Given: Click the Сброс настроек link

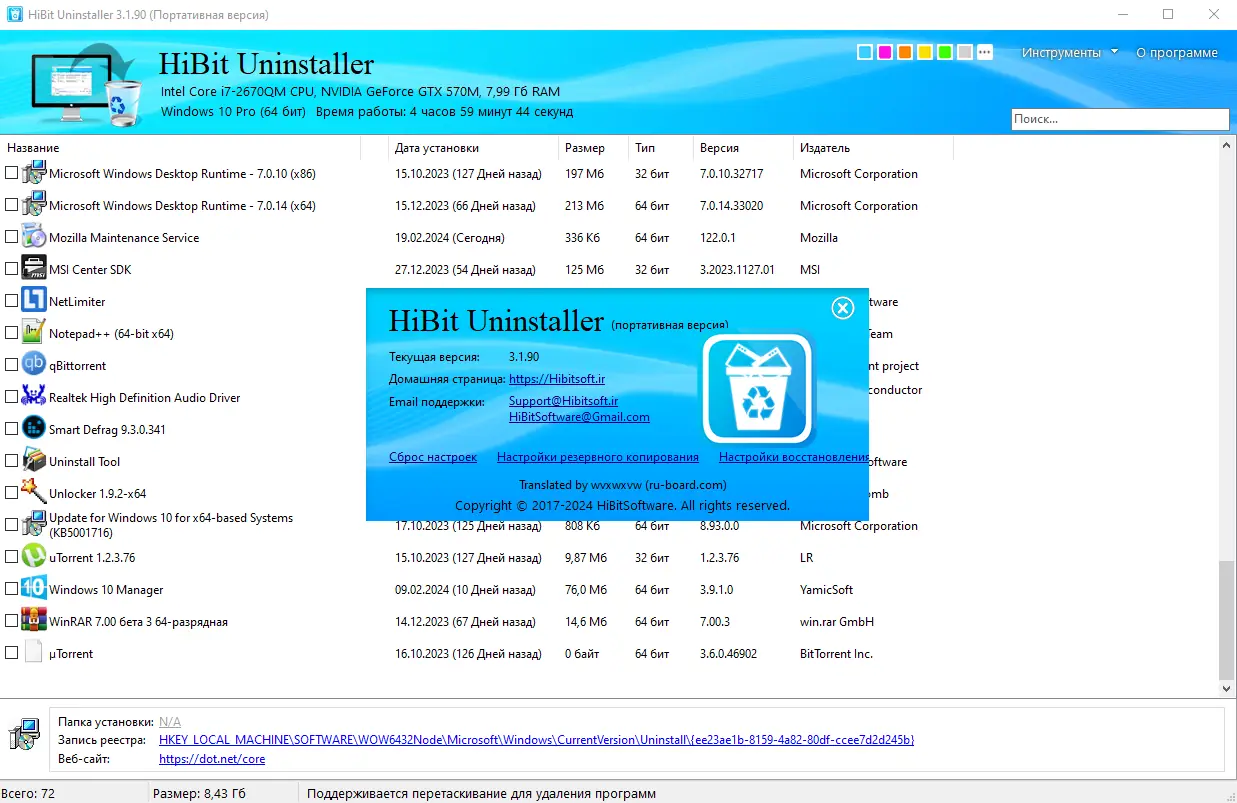Looking at the screenshot, I should [x=433, y=457].
